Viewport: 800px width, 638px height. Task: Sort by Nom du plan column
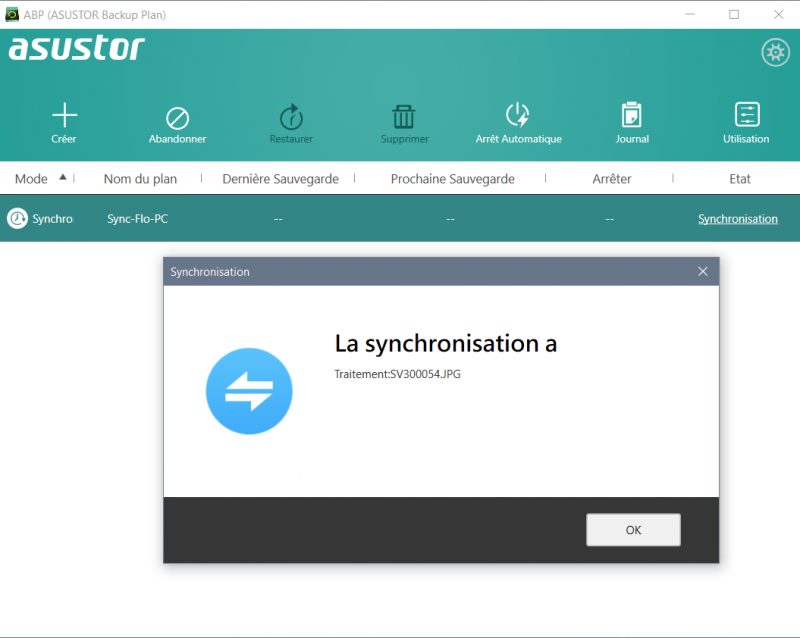140,179
